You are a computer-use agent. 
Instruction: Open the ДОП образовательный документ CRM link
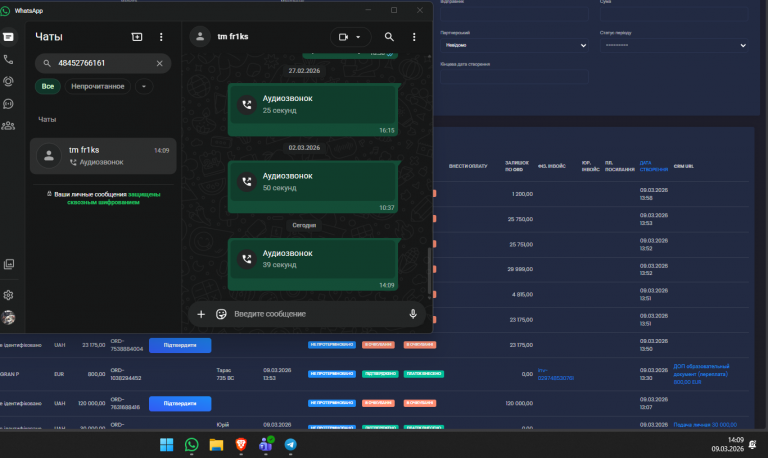[701, 374]
